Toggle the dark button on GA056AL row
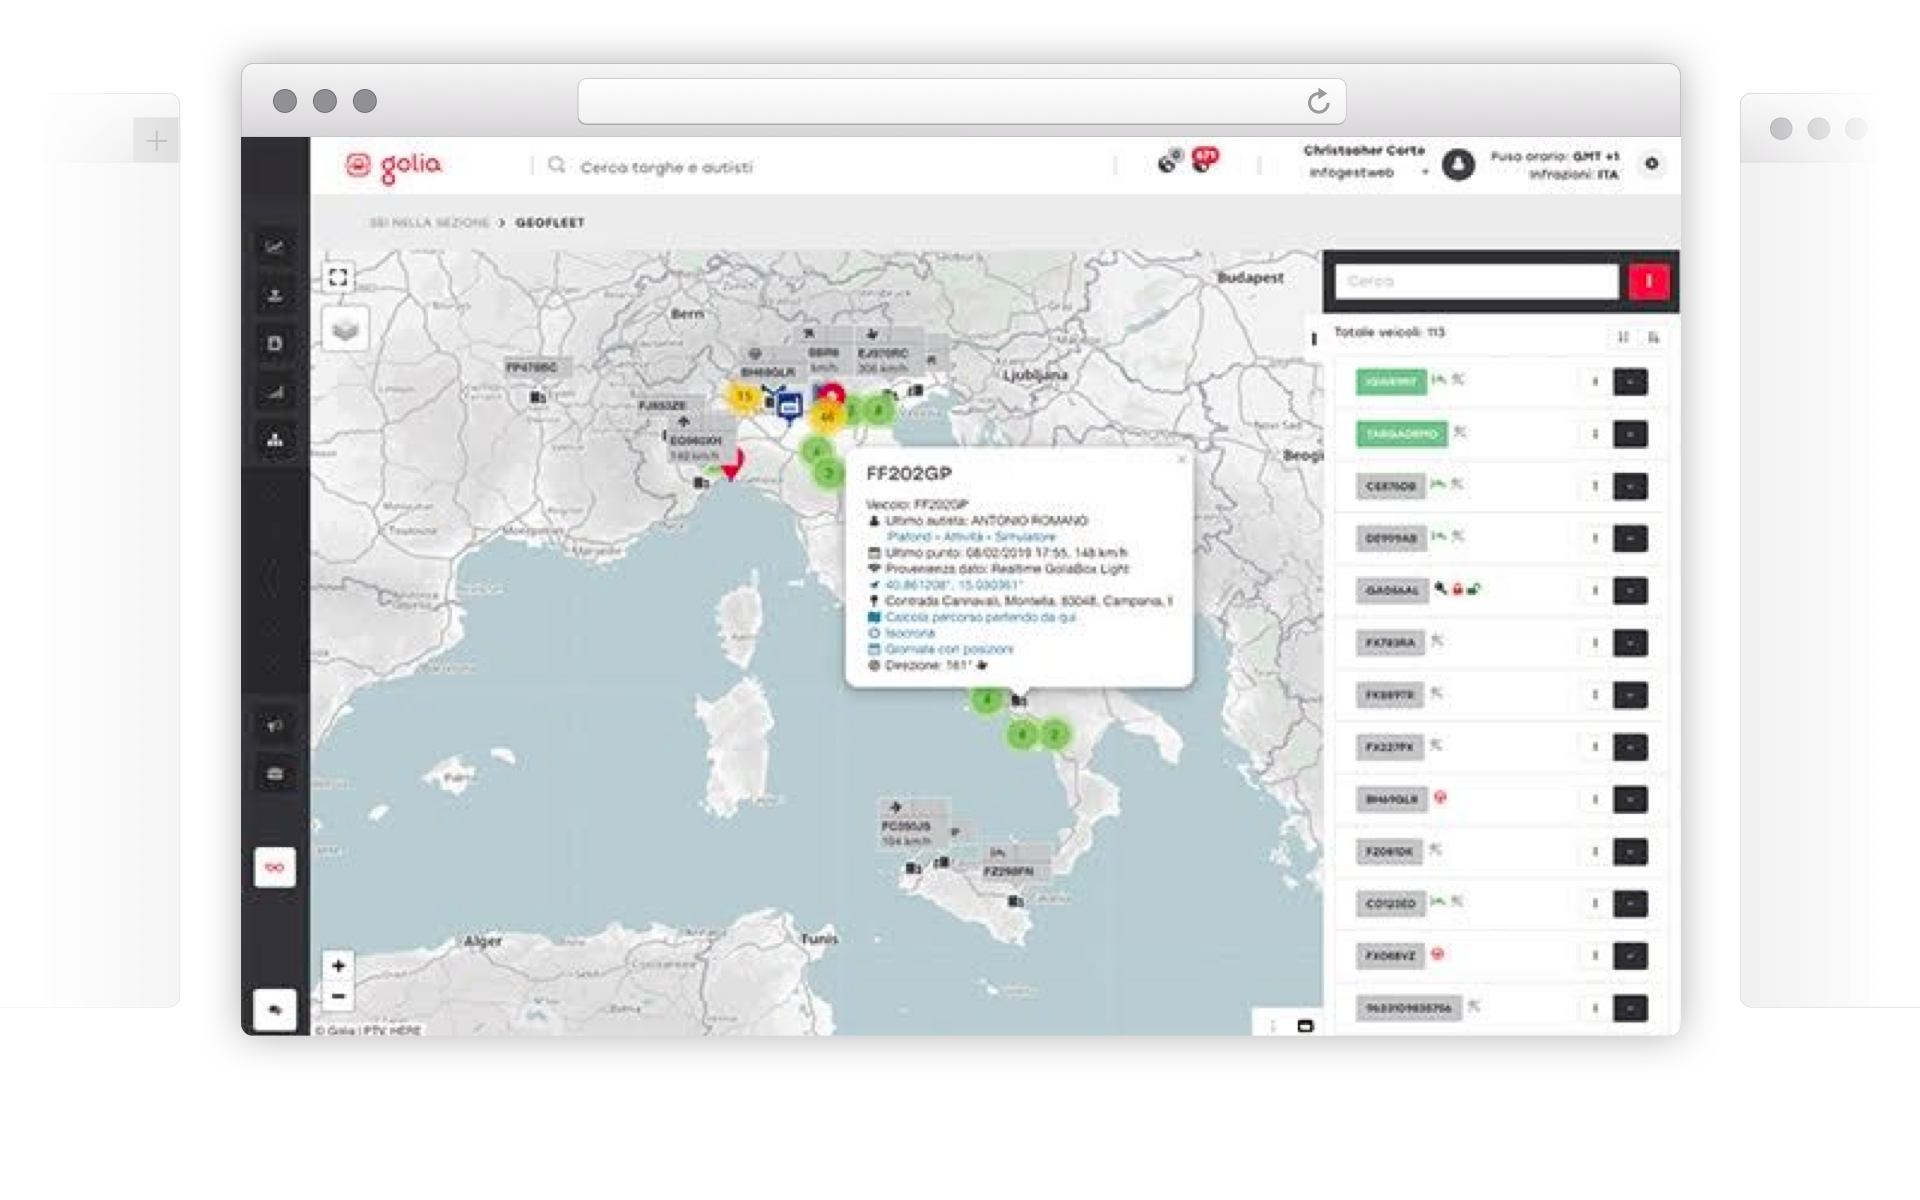 (1630, 590)
